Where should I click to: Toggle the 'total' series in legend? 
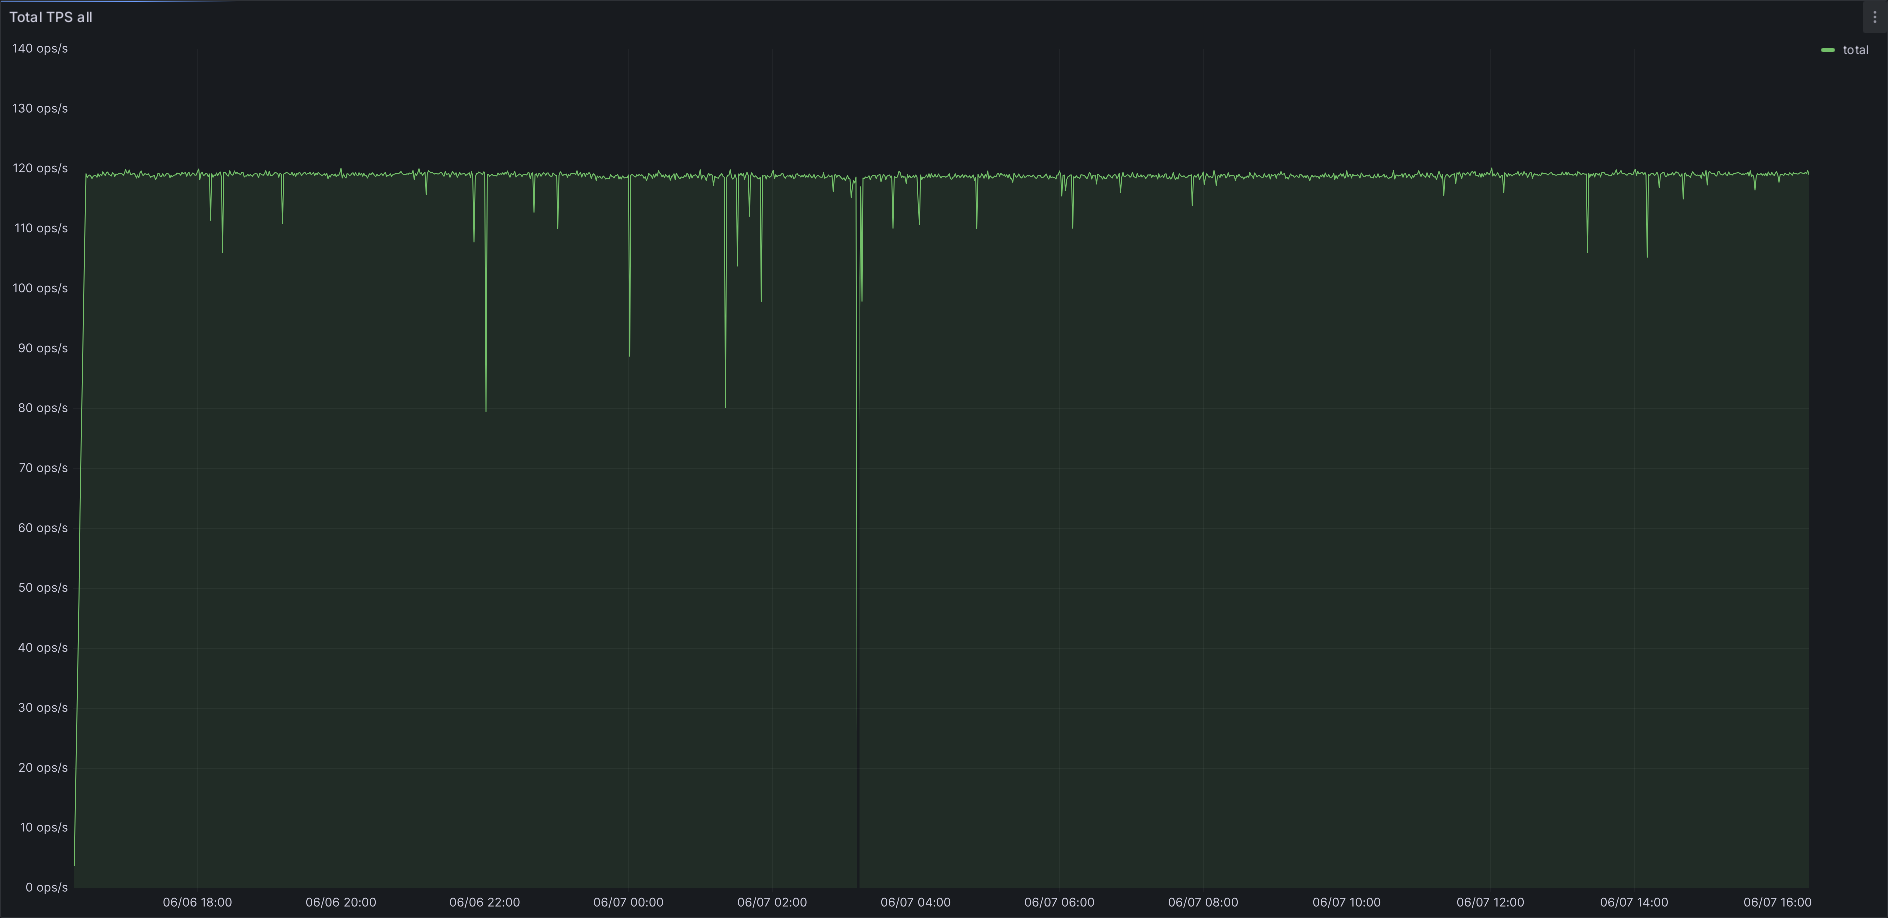pyautogui.click(x=1855, y=50)
